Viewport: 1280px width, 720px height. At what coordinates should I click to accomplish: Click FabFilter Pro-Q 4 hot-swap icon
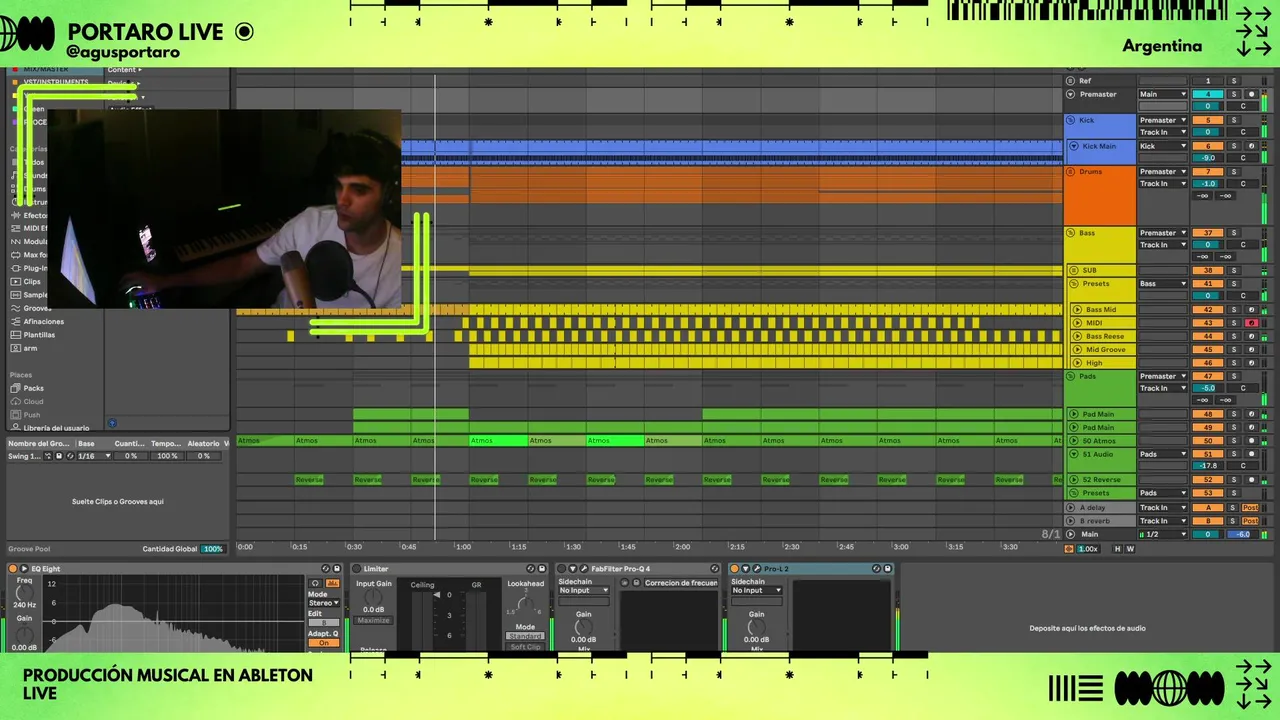pyautogui.click(x=715, y=569)
